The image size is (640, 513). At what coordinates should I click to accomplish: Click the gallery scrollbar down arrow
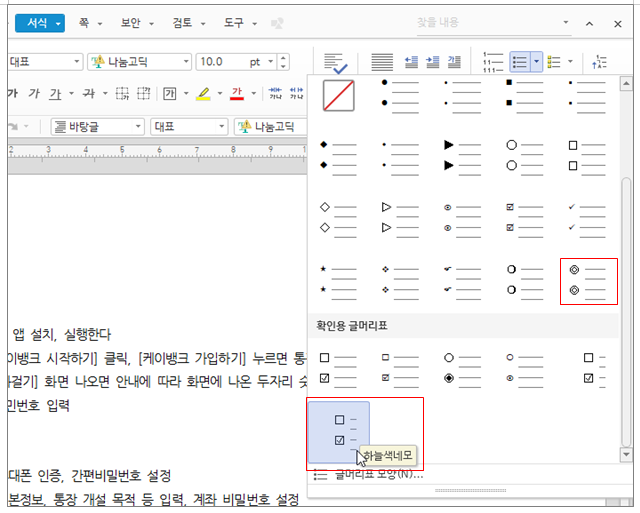tap(626, 454)
